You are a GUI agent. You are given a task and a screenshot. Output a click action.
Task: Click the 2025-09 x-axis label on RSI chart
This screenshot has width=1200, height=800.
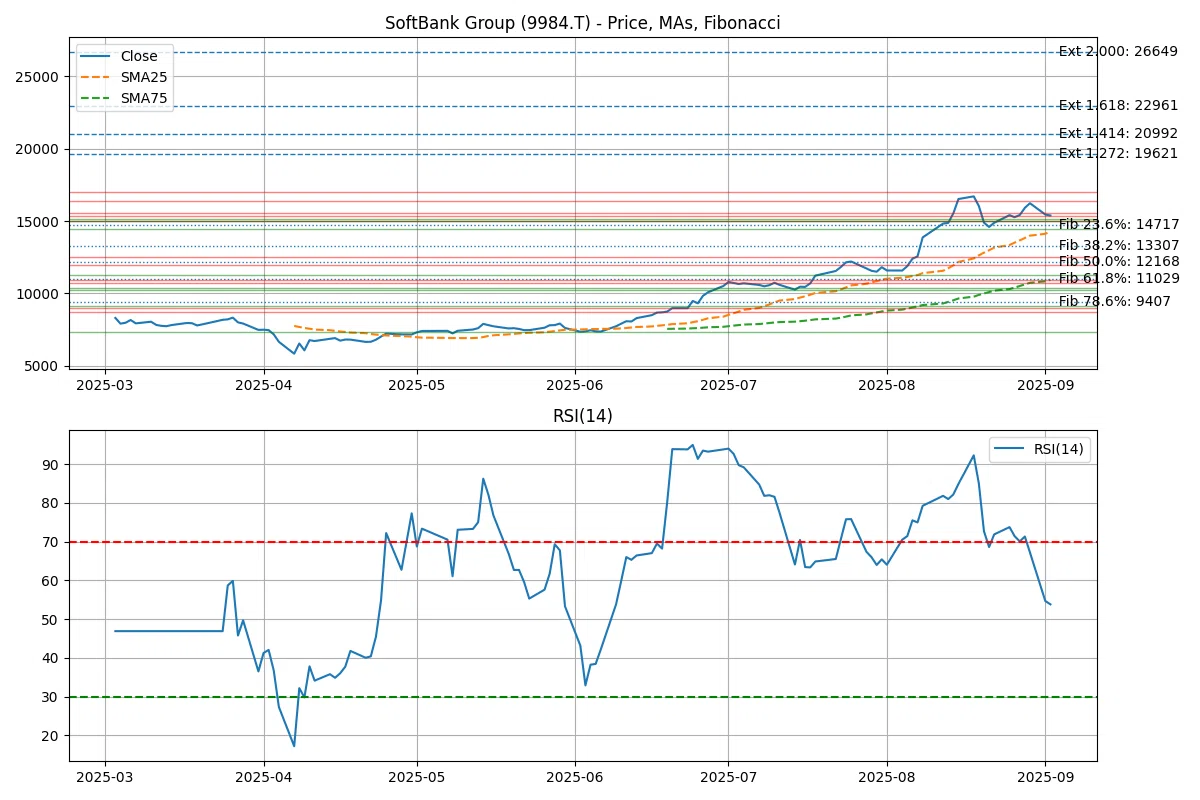(x=1045, y=777)
